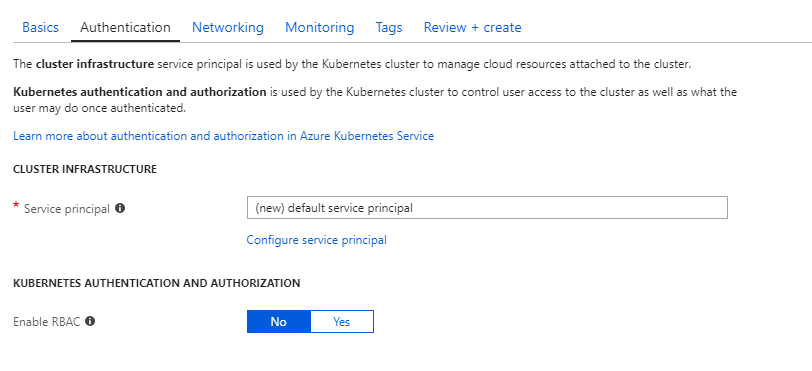
Task: Click the Enable RBAC label text
Action: click(x=47, y=322)
